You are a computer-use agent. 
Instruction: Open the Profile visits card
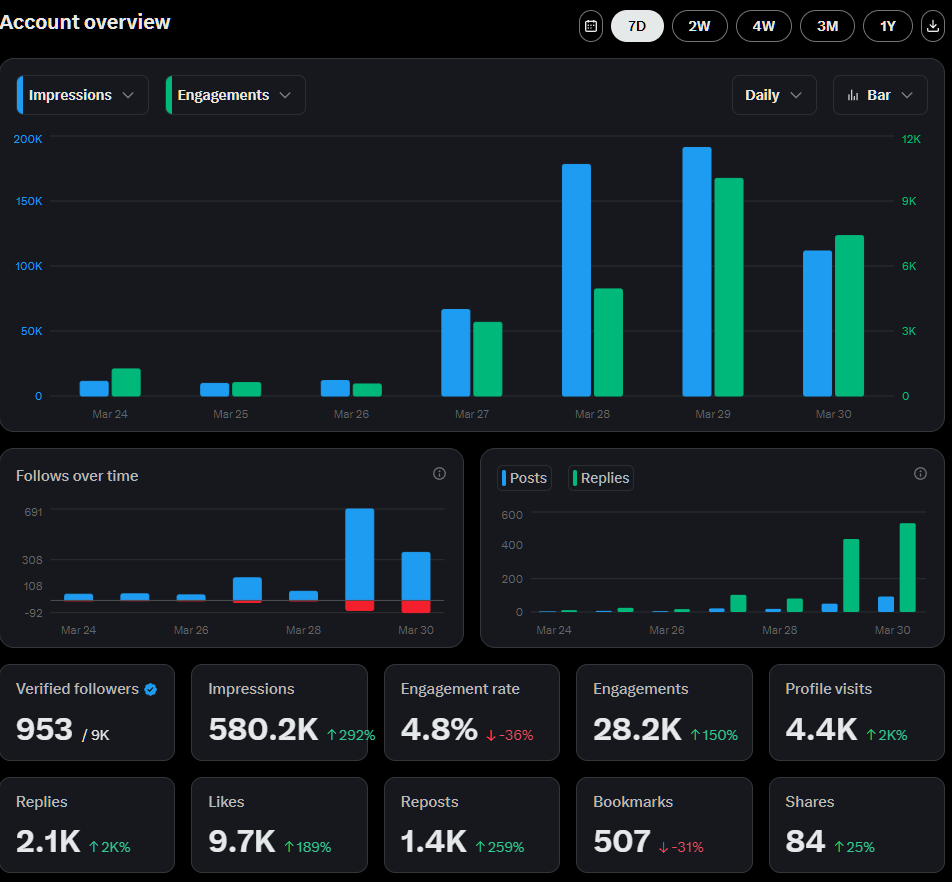coord(857,713)
